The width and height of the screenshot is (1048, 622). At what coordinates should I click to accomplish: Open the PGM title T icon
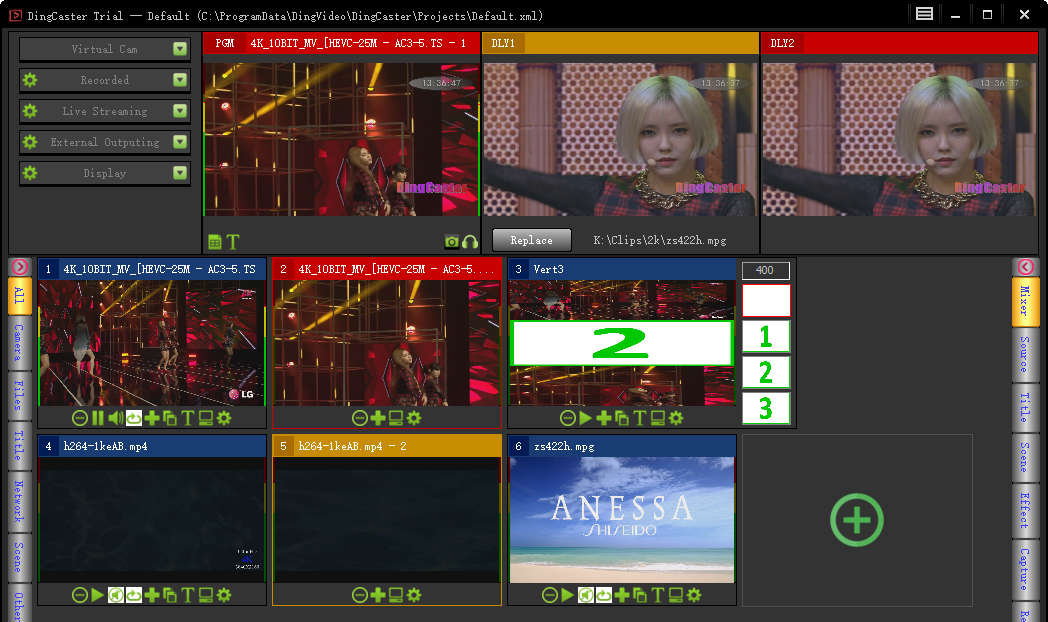pos(233,242)
